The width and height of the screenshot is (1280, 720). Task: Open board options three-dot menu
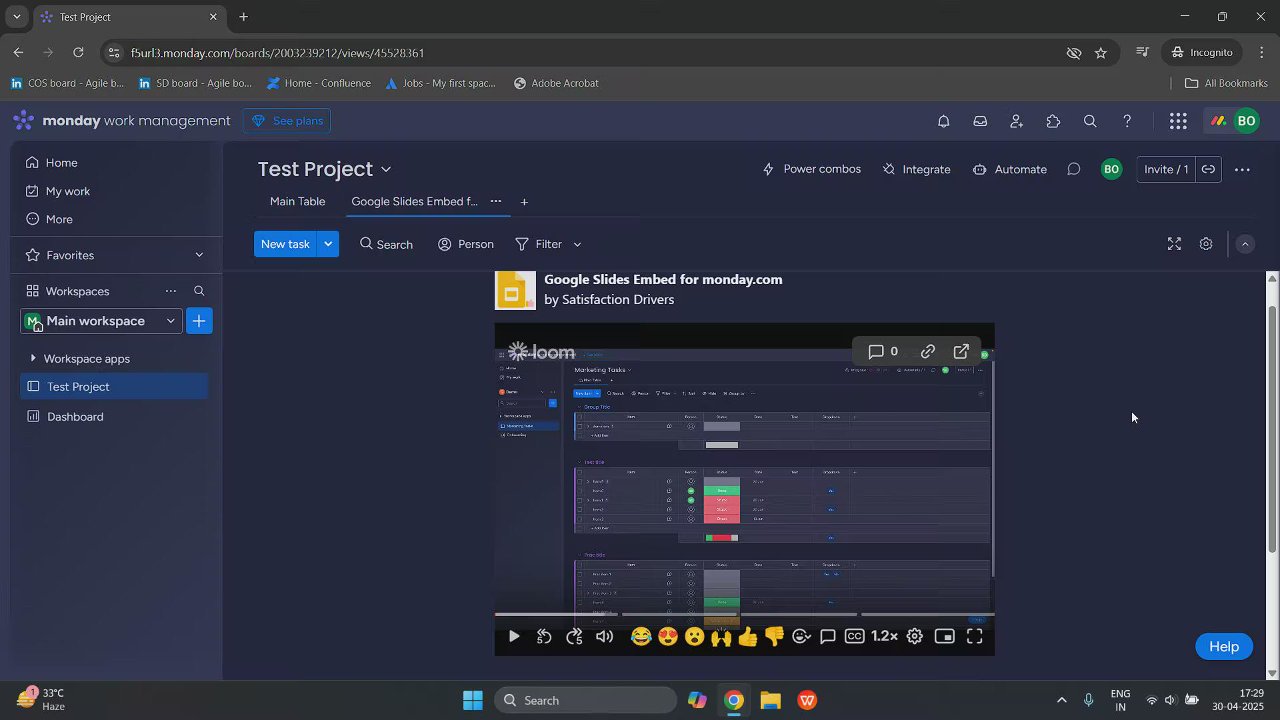pyautogui.click(x=1242, y=170)
